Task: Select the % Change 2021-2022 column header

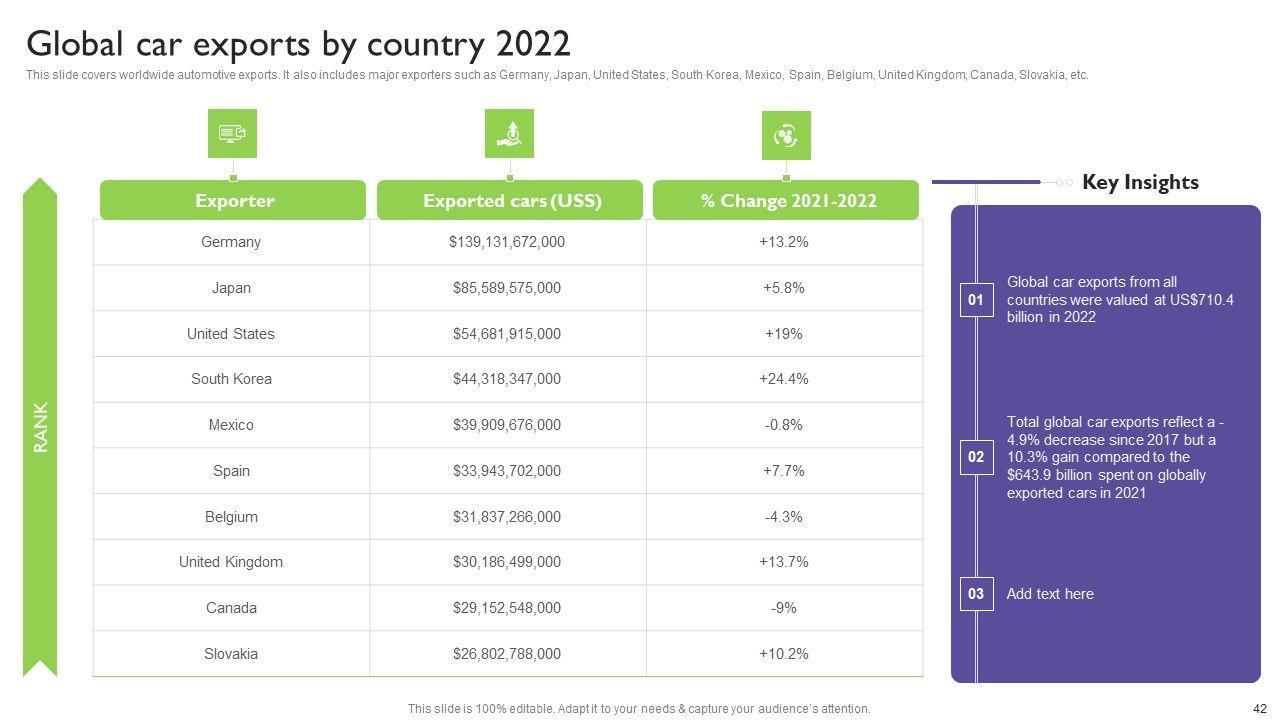Action: (786, 201)
